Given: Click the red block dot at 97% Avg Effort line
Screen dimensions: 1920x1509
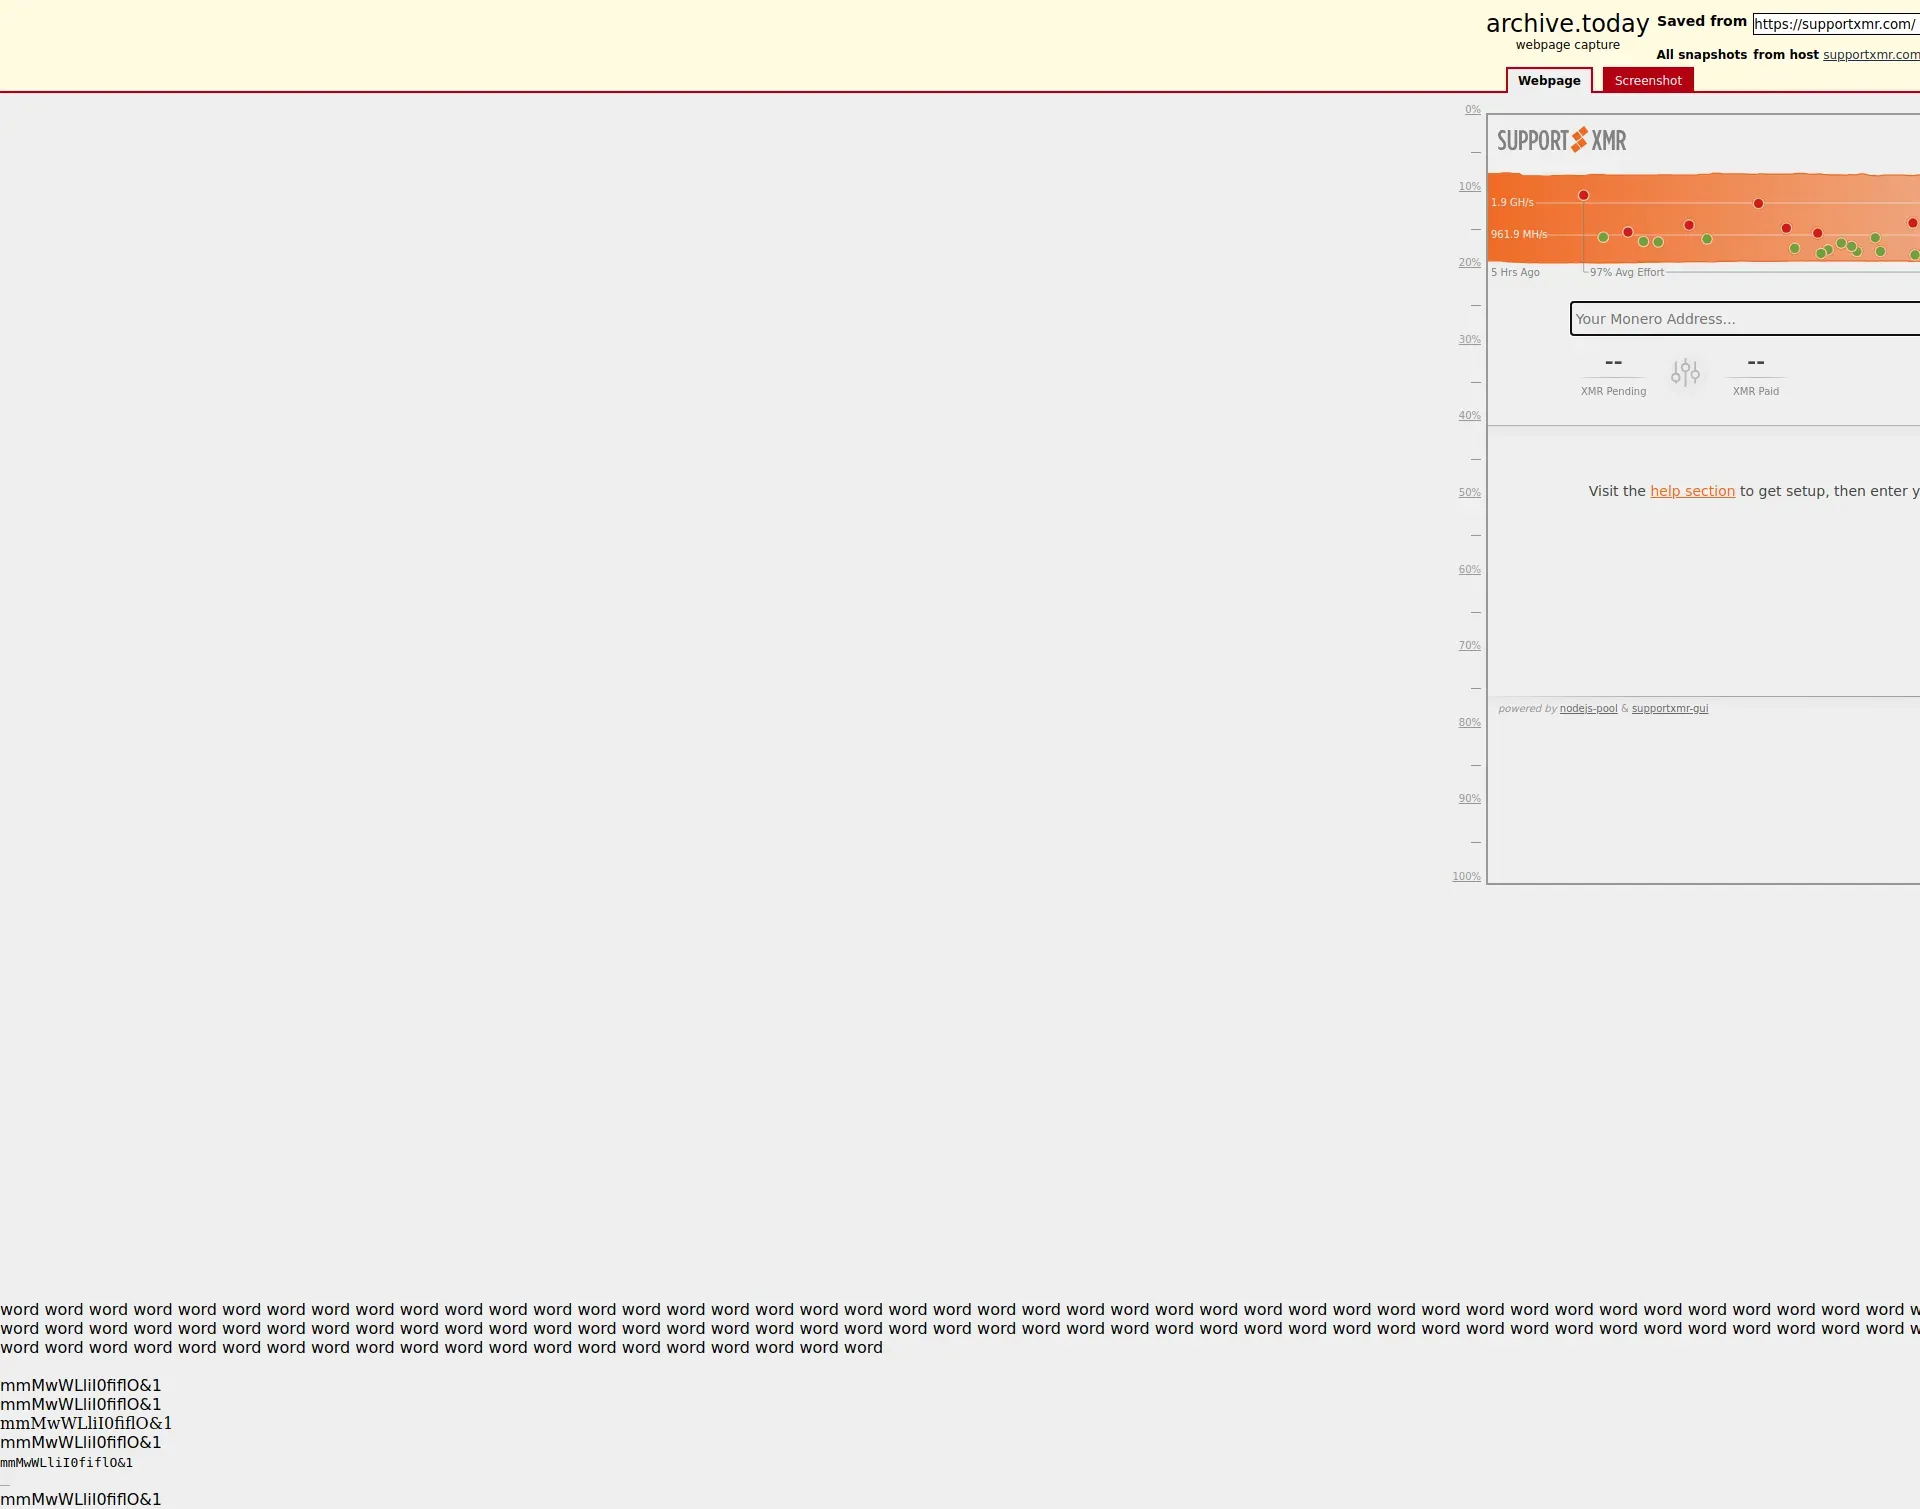Looking at the screenshot, I should (1583, 195).
